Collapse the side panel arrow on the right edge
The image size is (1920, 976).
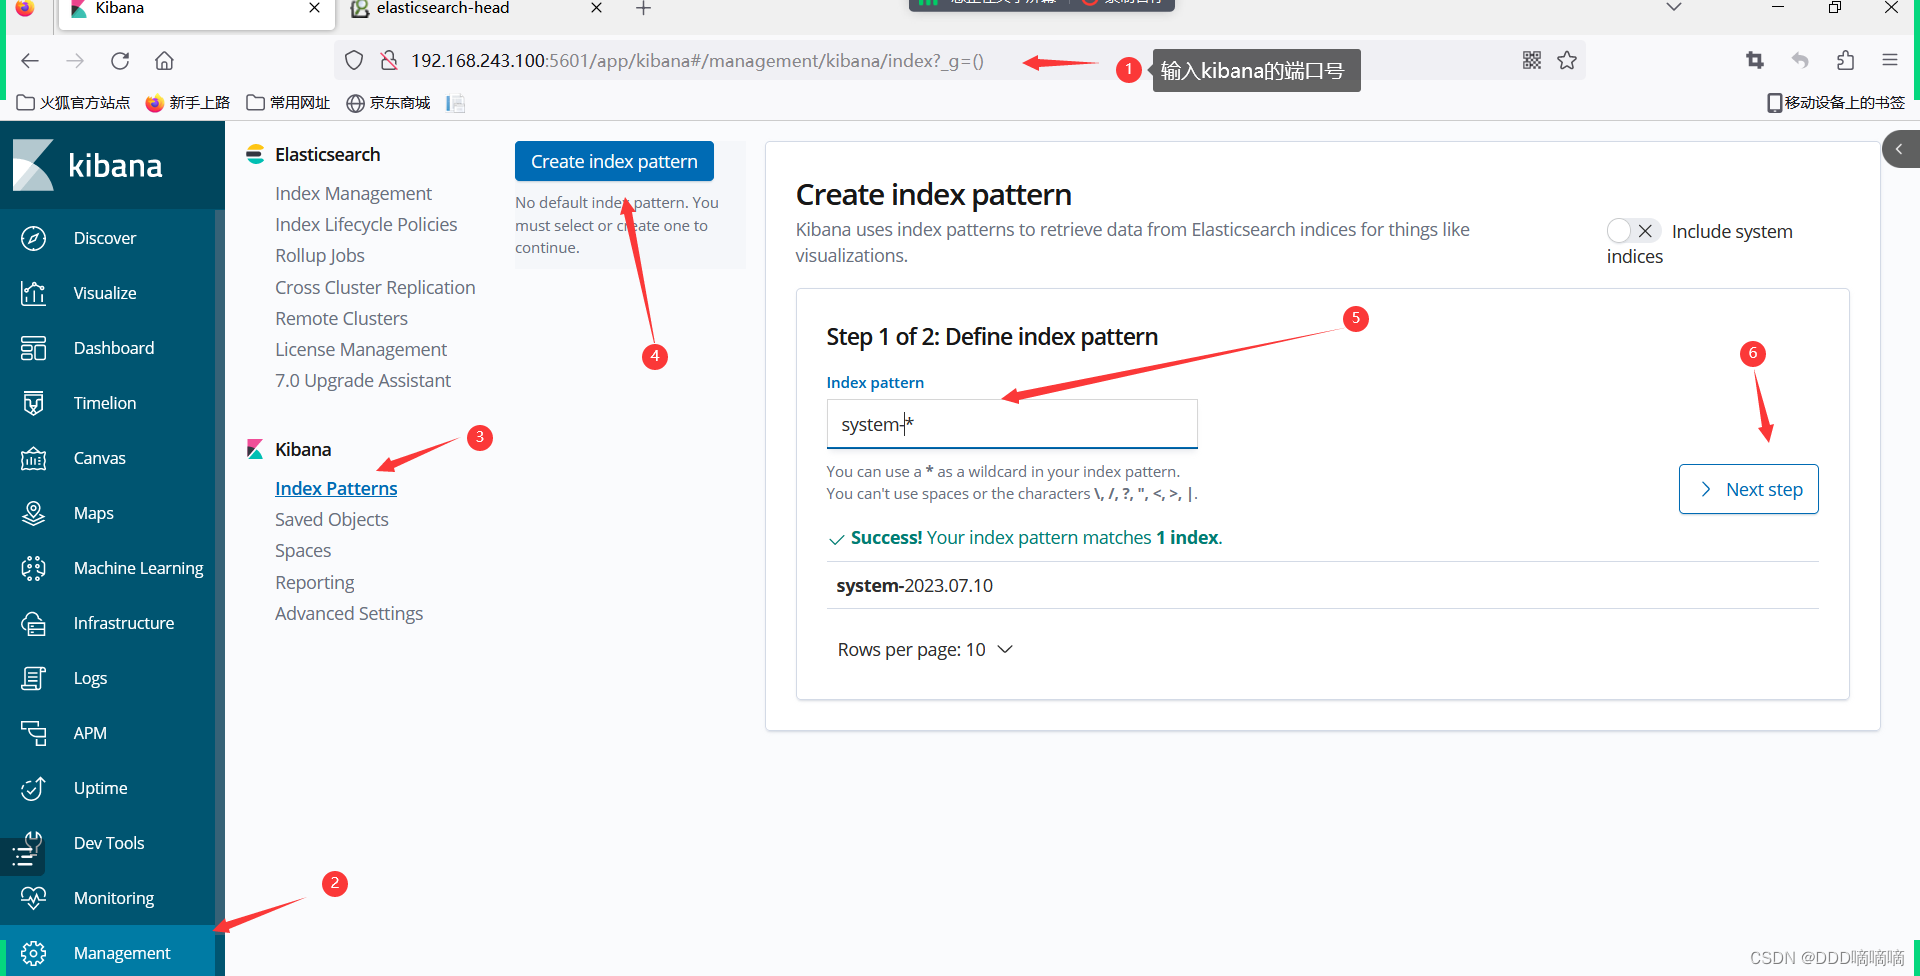click(x=1900, y=149)
